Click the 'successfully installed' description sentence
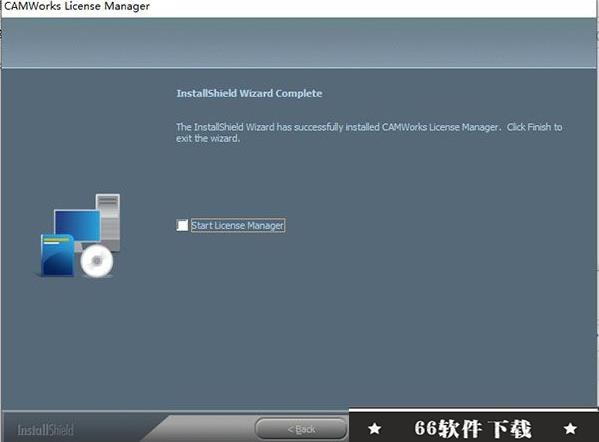The width and height of the screenshot is (599, 442). (x=338, y=127)
